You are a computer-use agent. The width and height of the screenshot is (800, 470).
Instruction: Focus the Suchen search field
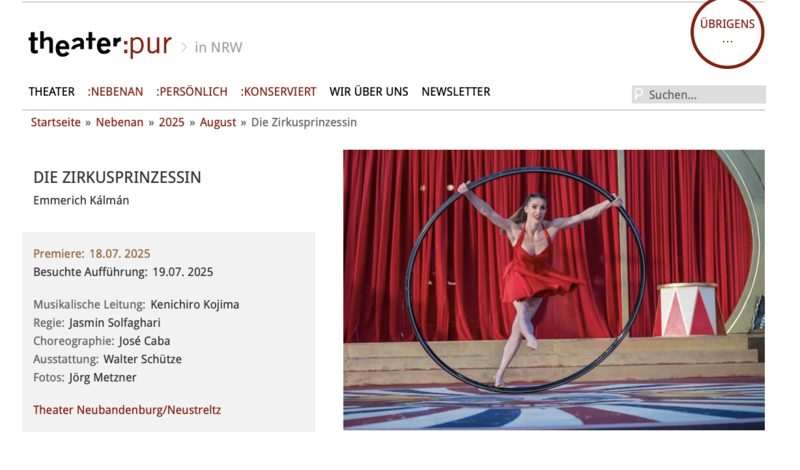point(698,94)
